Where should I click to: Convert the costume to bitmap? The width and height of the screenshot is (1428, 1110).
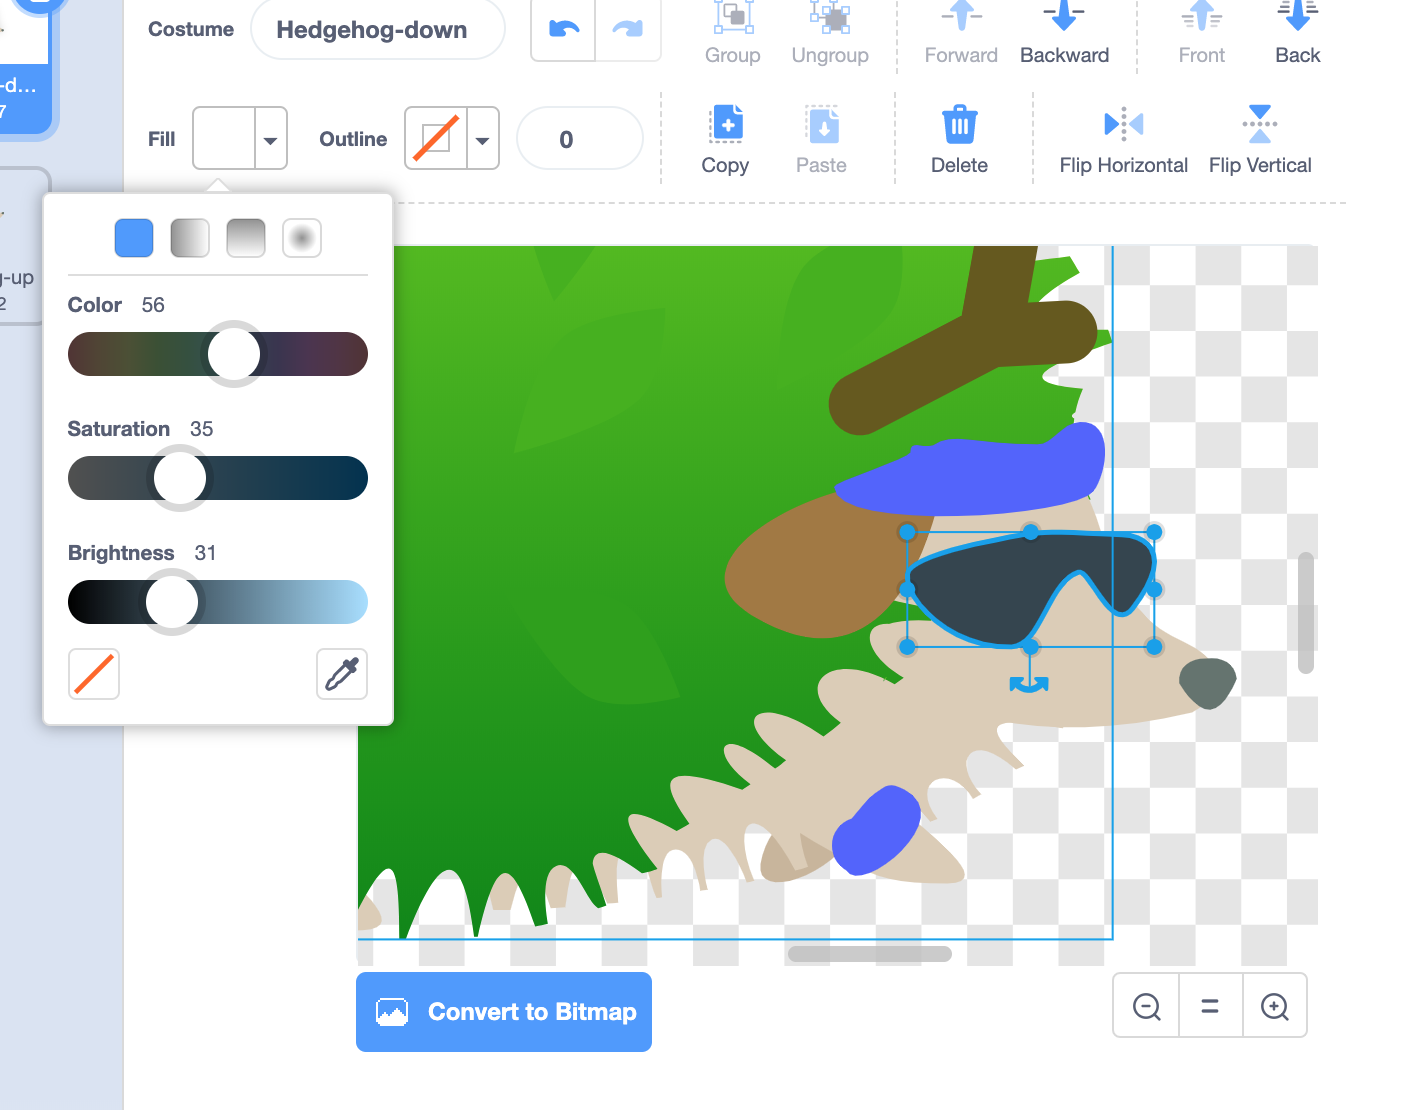503,1011
